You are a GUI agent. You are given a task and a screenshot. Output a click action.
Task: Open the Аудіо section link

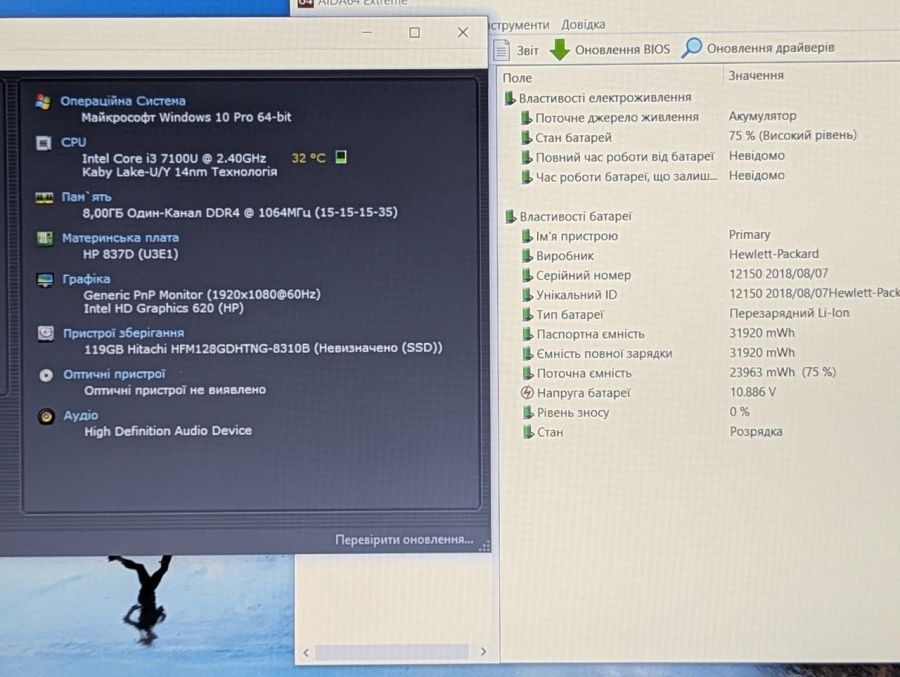[x=81, y=415]
